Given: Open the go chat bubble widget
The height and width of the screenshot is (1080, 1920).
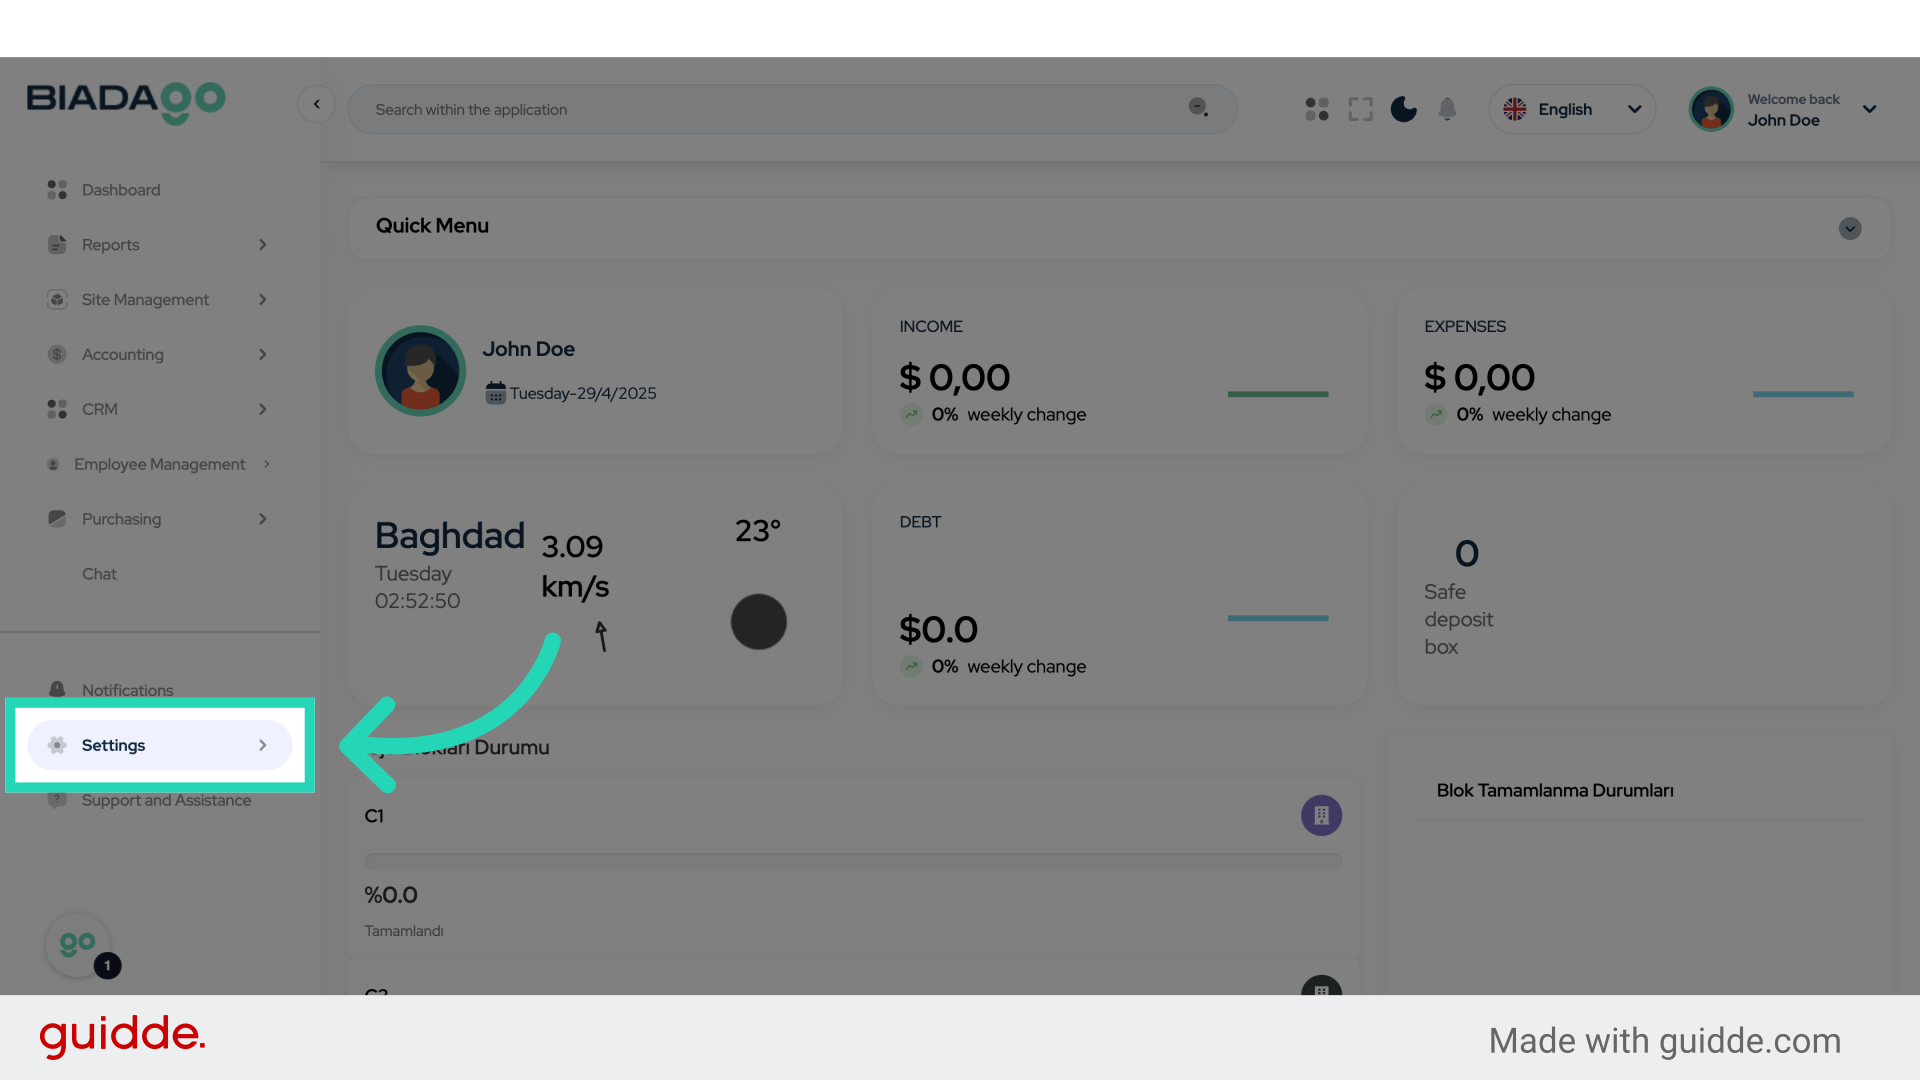Looking at the screenshot, I should click(78, 944).
